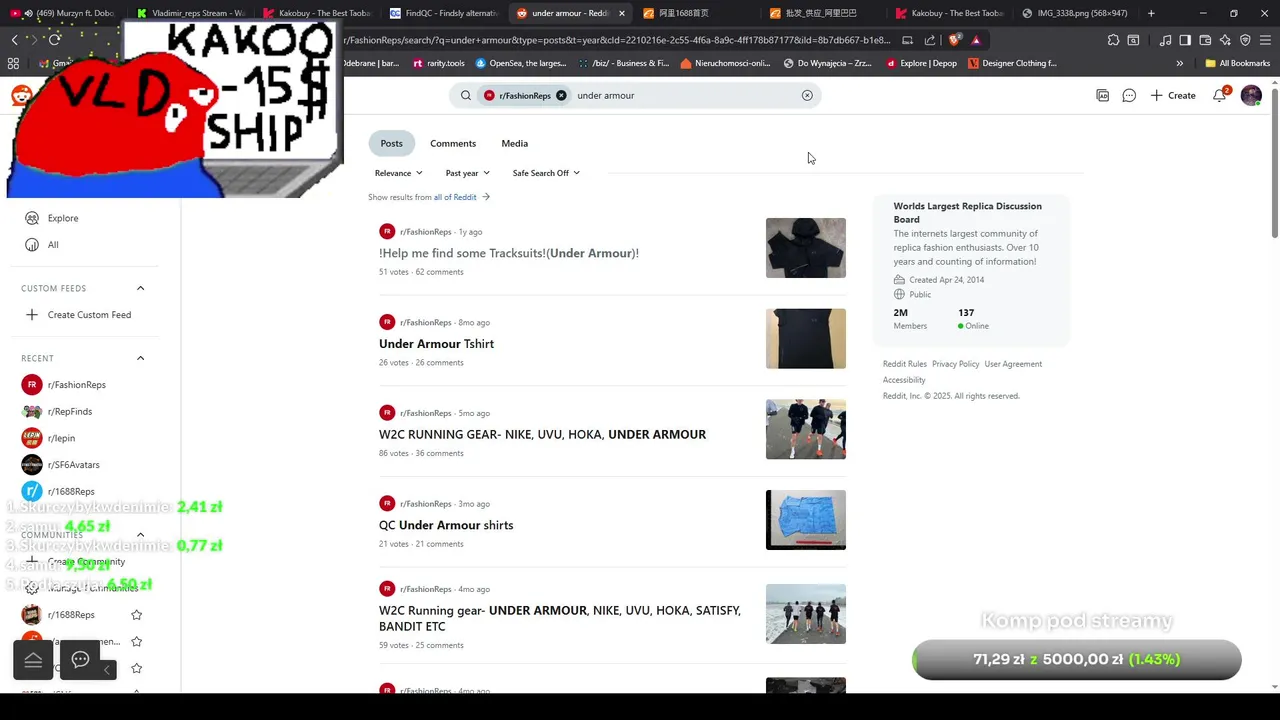The image size is (1280, 720).
Task: Open the Leo AI sparkle icon
Action: pos(1225,40)
